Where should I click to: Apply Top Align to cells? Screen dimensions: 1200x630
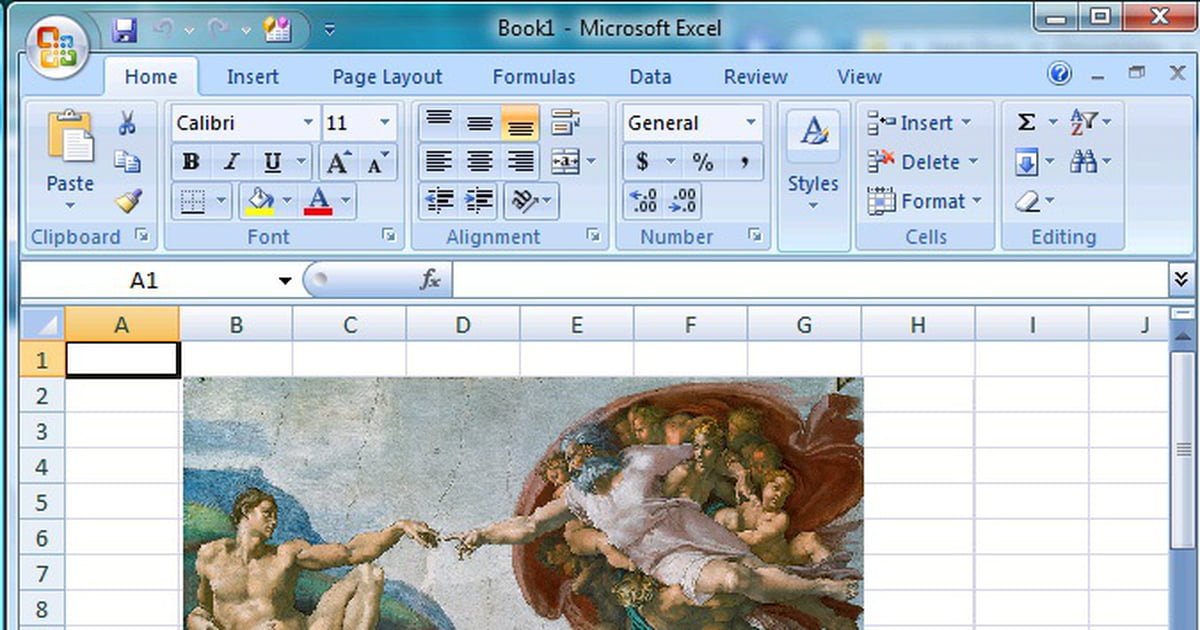pos(439,122)
